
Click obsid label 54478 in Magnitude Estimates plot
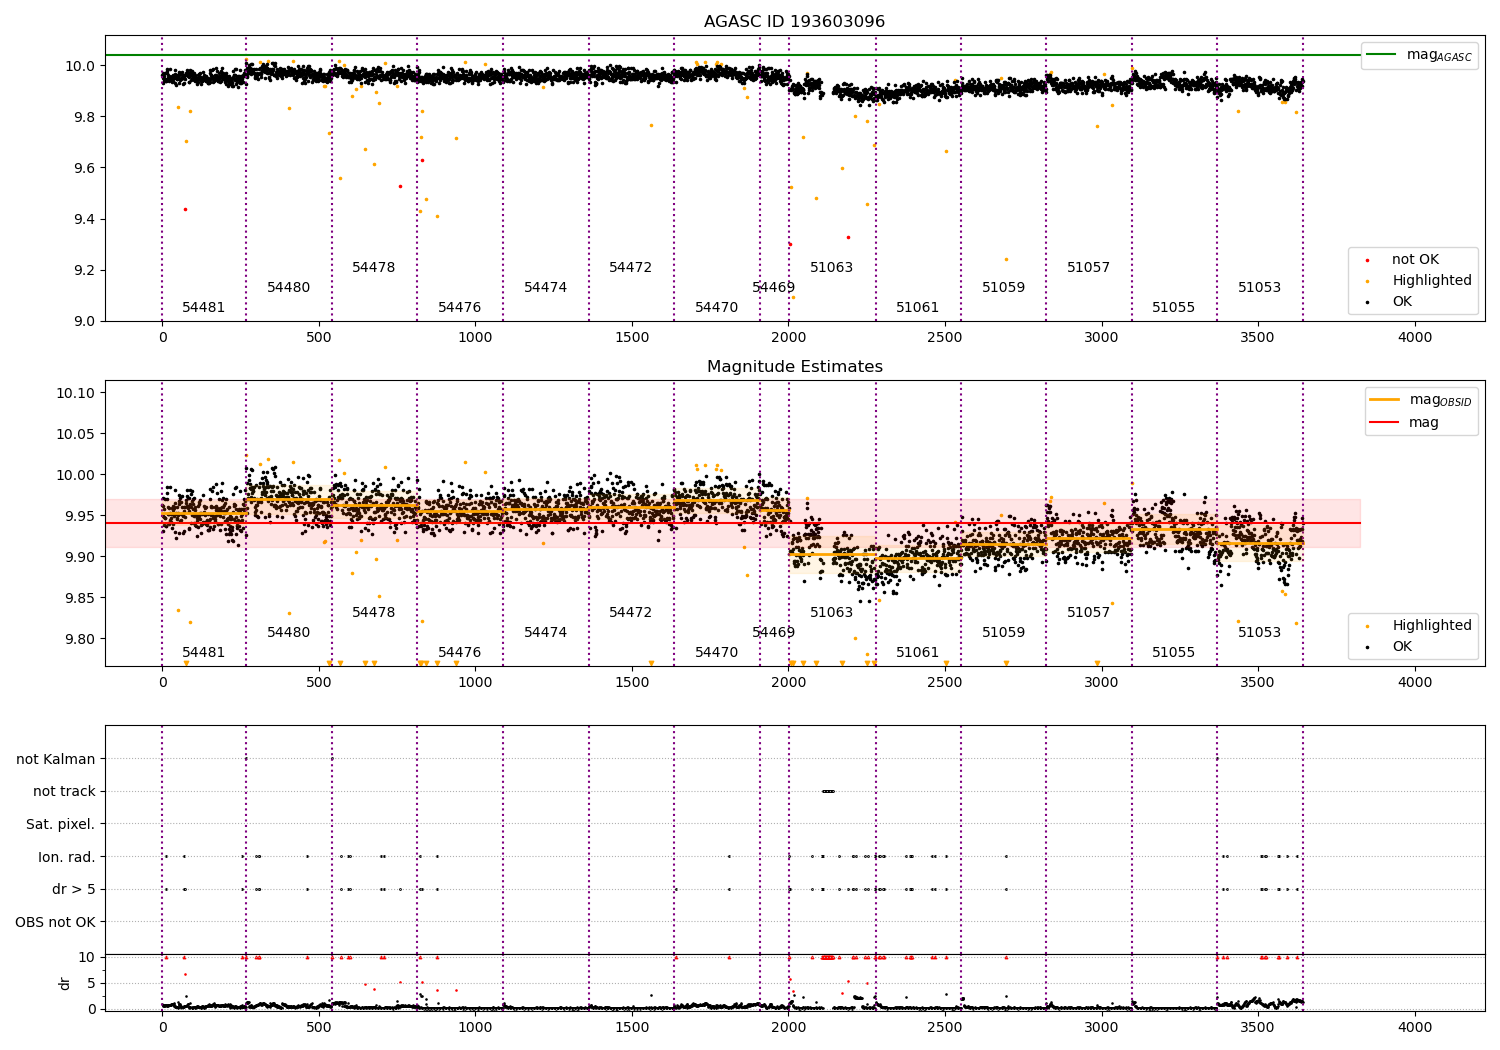point(374,613)
